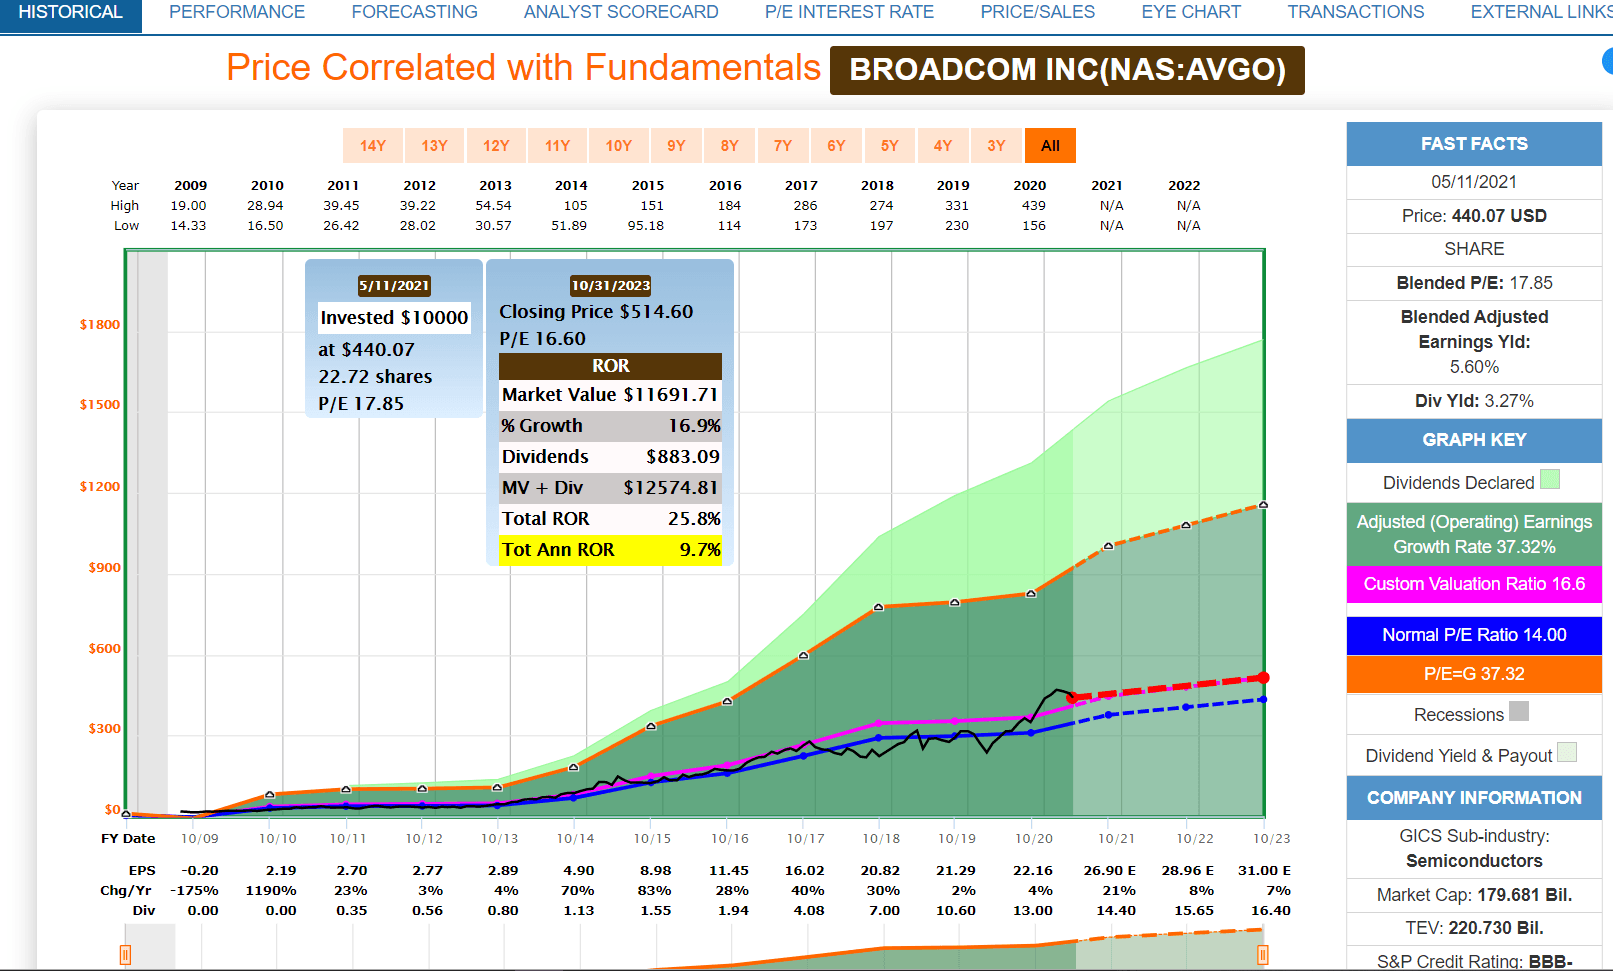
Task: Select the 12Y time range button
Action: tap(496, 146)
